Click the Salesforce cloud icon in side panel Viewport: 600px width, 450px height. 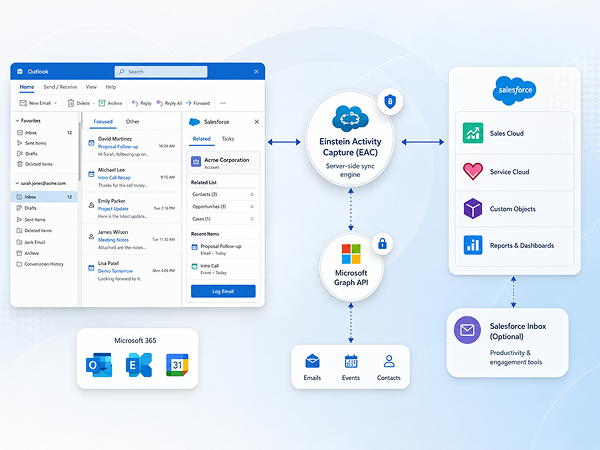tap(194, 122)
